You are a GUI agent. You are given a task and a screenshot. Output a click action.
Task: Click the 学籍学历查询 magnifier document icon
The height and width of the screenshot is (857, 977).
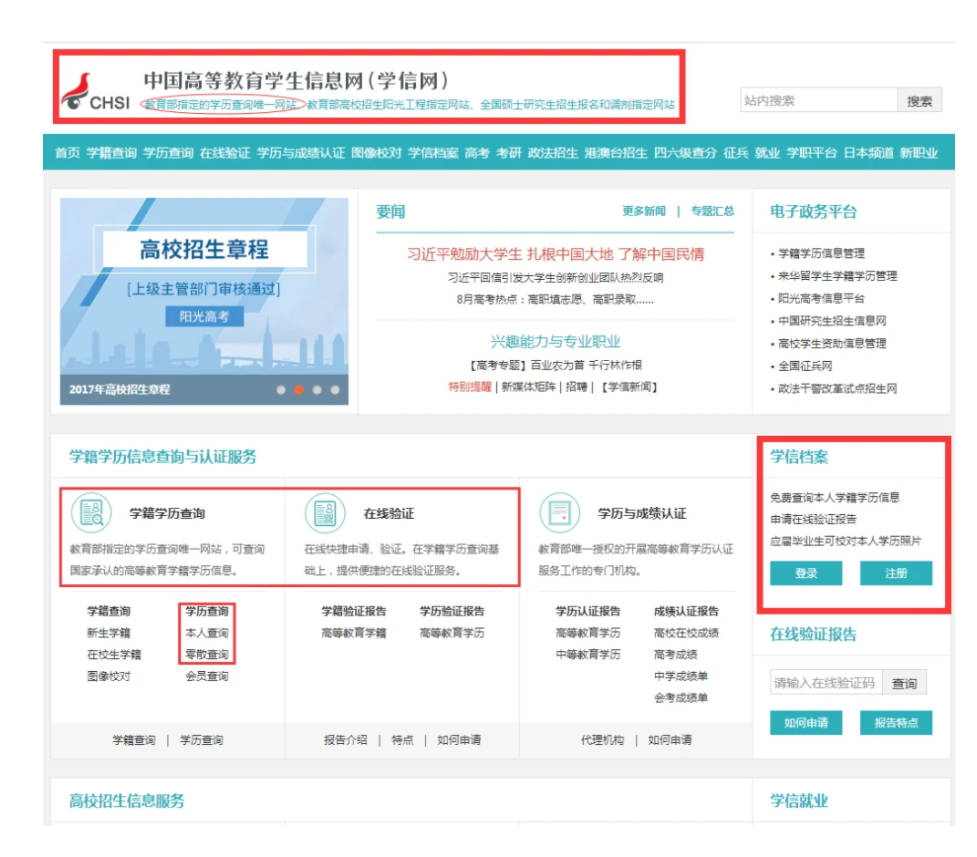coord(90,513)
